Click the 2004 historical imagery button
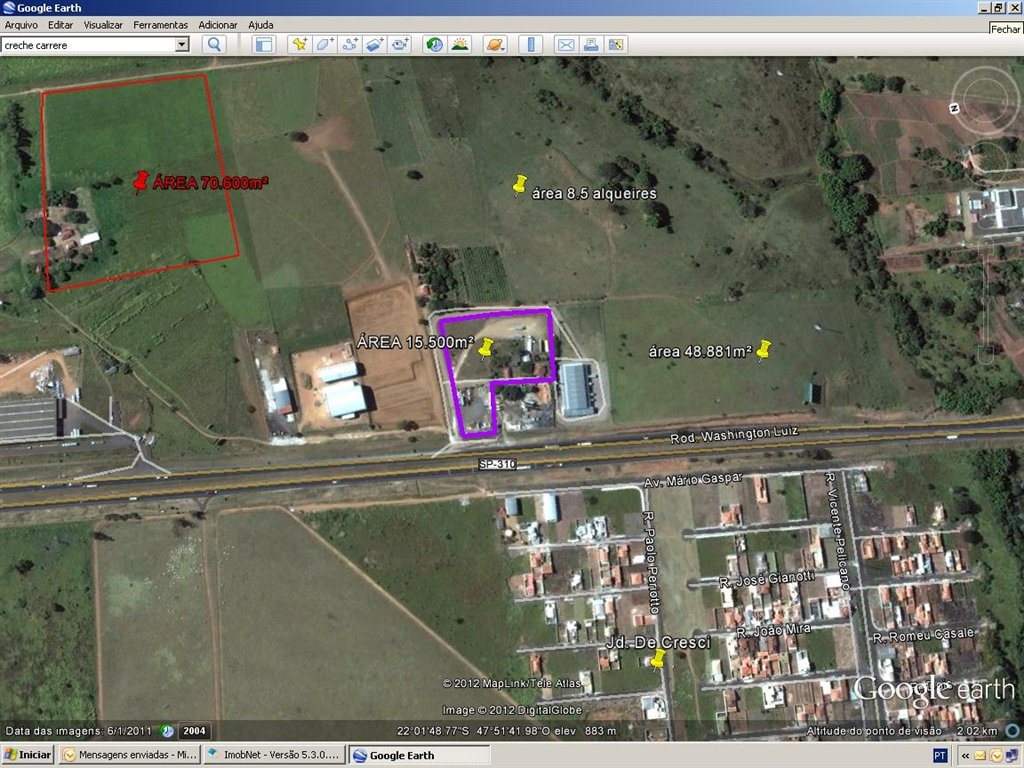Viewport: 1024px width, 768px height. coord(194,731)
